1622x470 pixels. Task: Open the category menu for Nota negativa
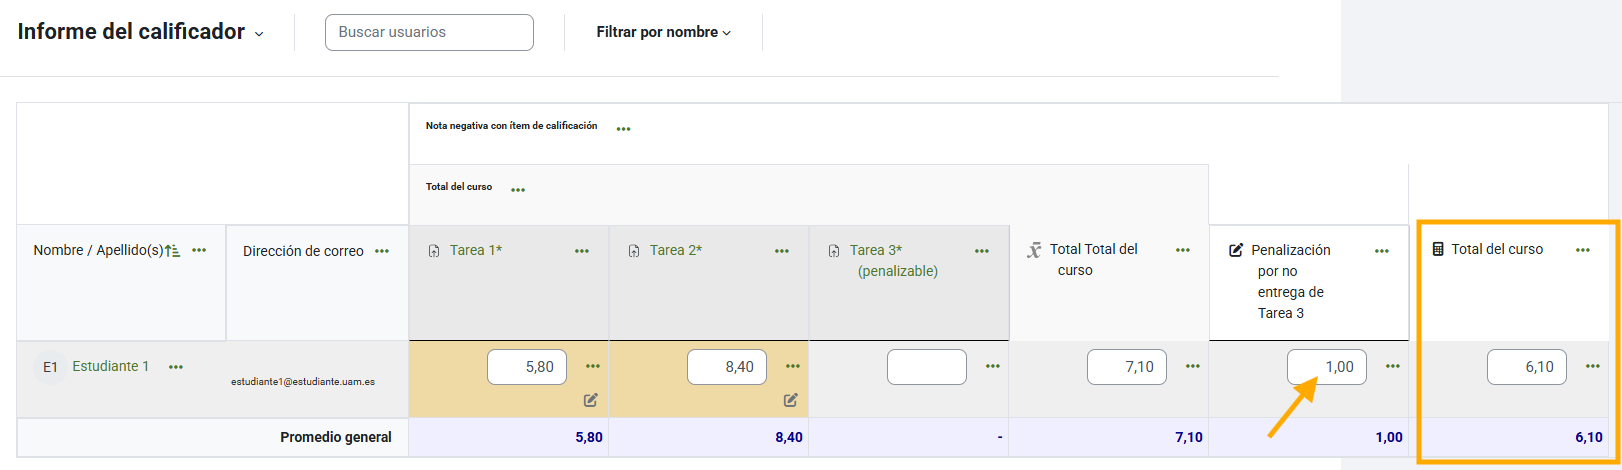click(624, 129)
